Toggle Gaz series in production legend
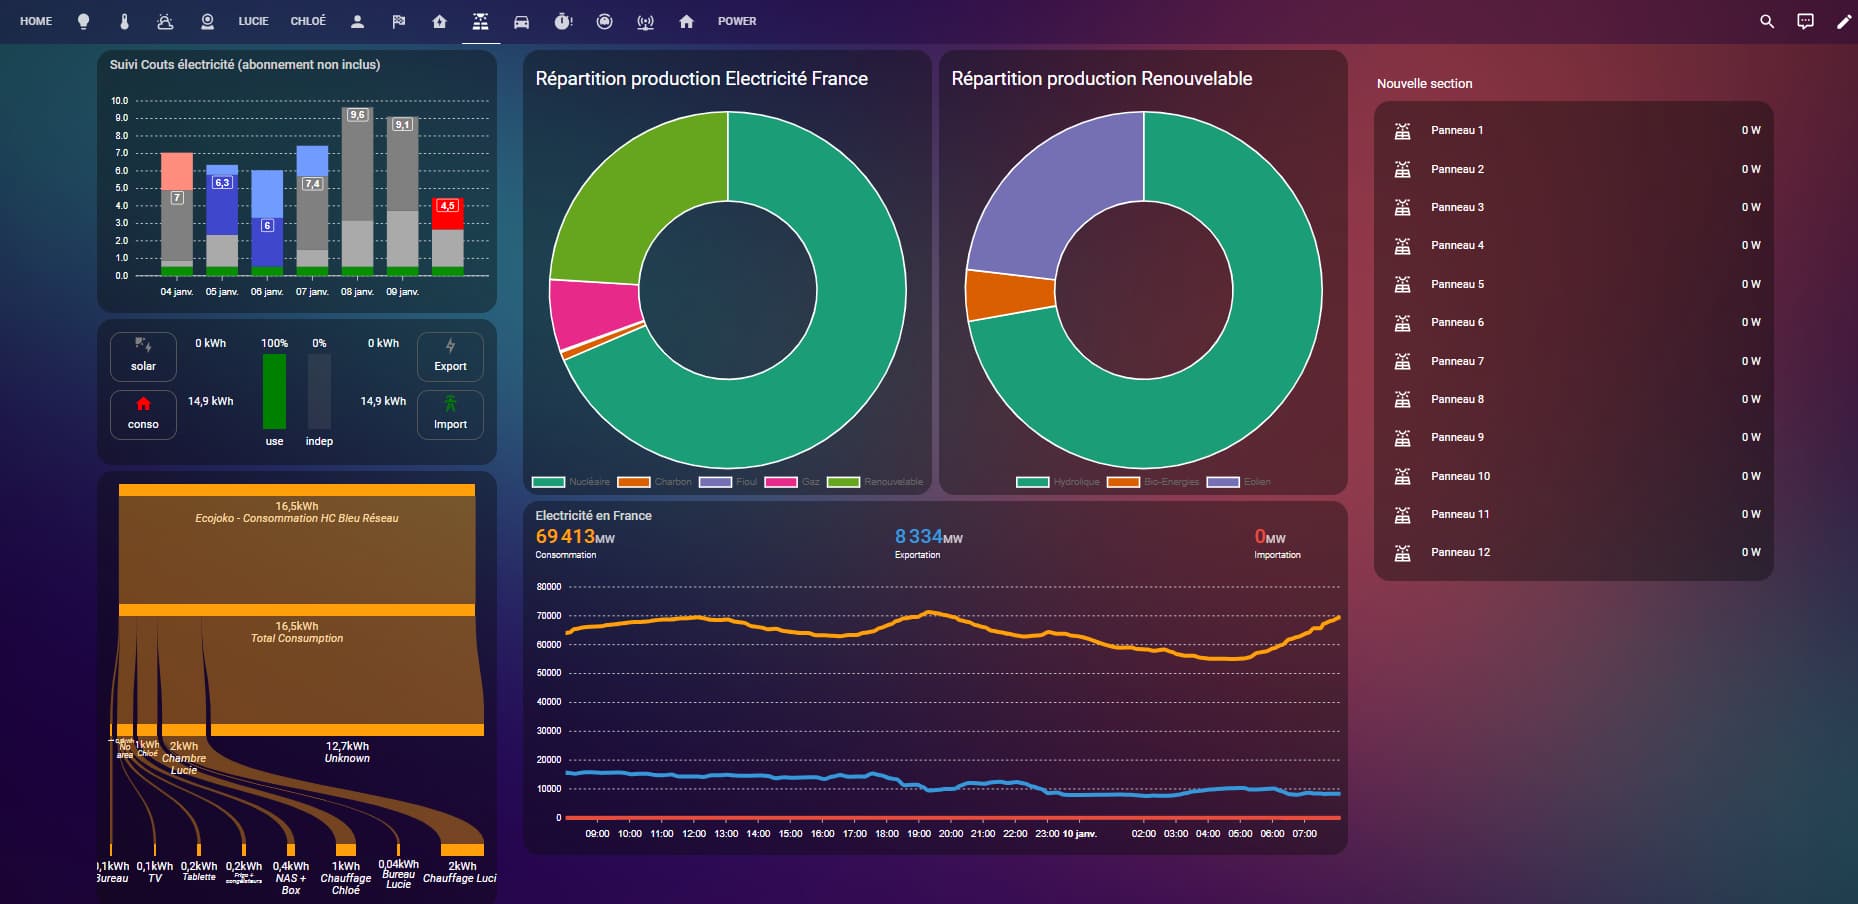 tap(793, 482)
